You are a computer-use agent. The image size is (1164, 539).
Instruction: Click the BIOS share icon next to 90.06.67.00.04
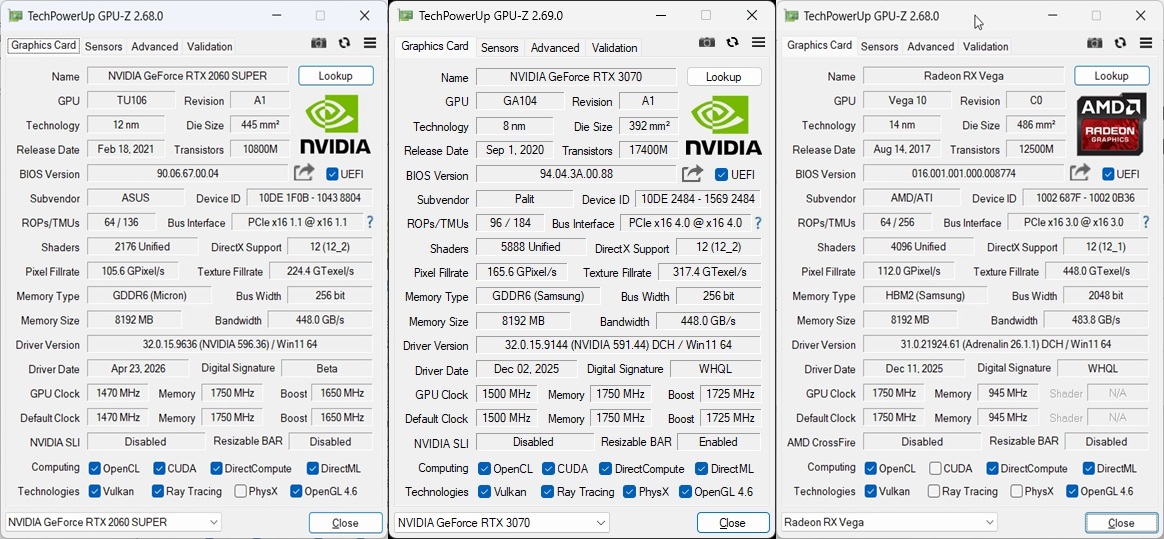pos(304,173)
